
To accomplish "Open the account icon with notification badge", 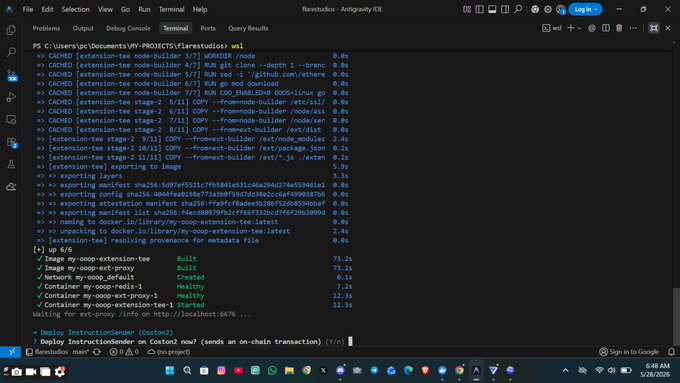I will tap(561, 9).
